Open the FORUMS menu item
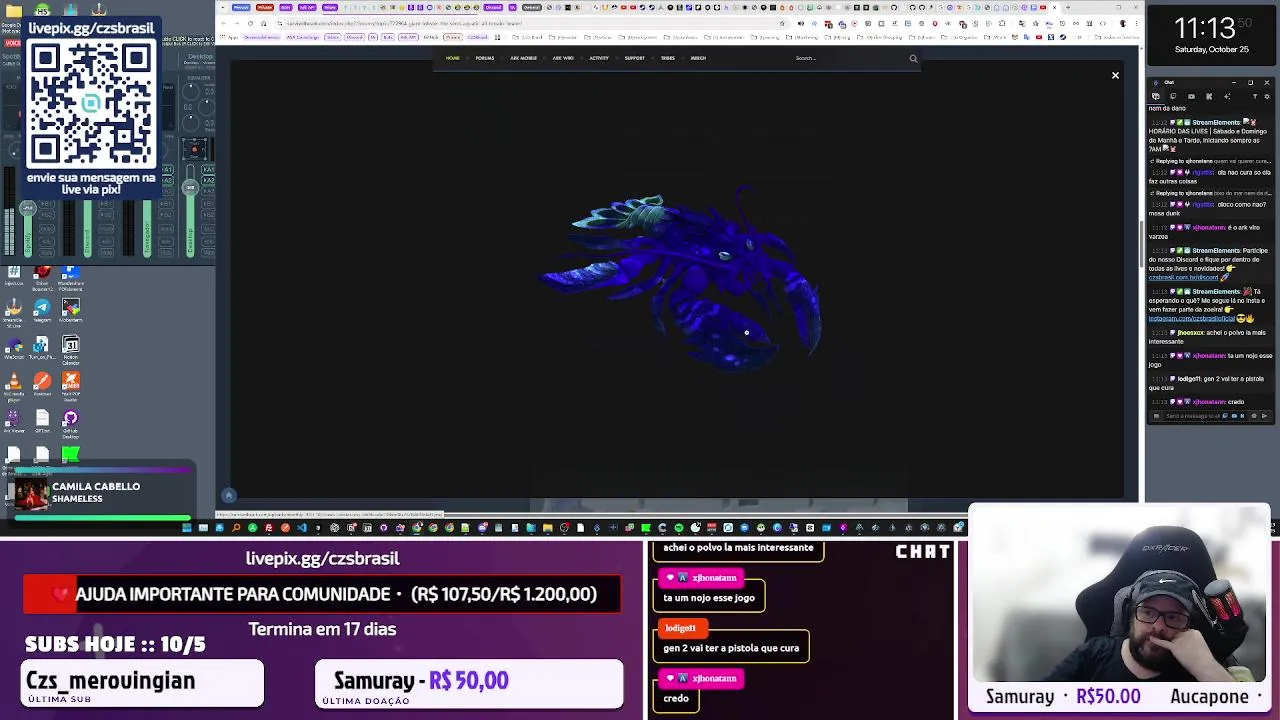The height and width of the screenshot is (720, 1280). pos(485,58)
